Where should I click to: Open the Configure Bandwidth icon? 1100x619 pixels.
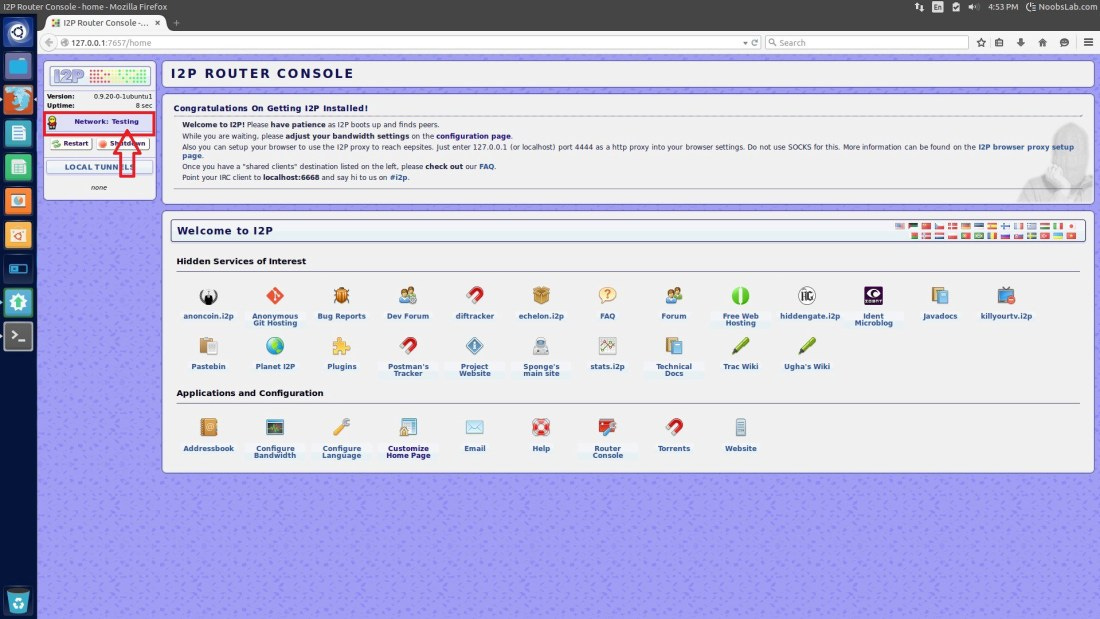coord(275,428)
